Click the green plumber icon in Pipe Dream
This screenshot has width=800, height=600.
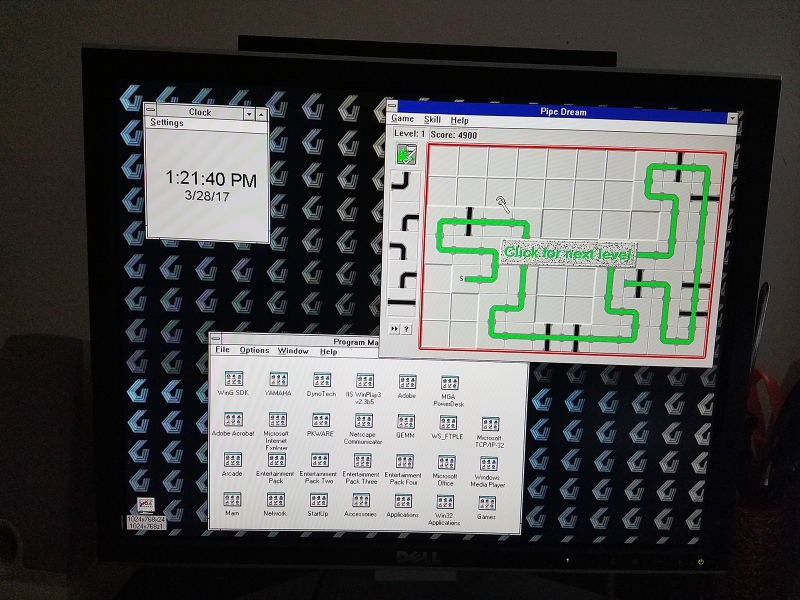click(x=407, y=154)
